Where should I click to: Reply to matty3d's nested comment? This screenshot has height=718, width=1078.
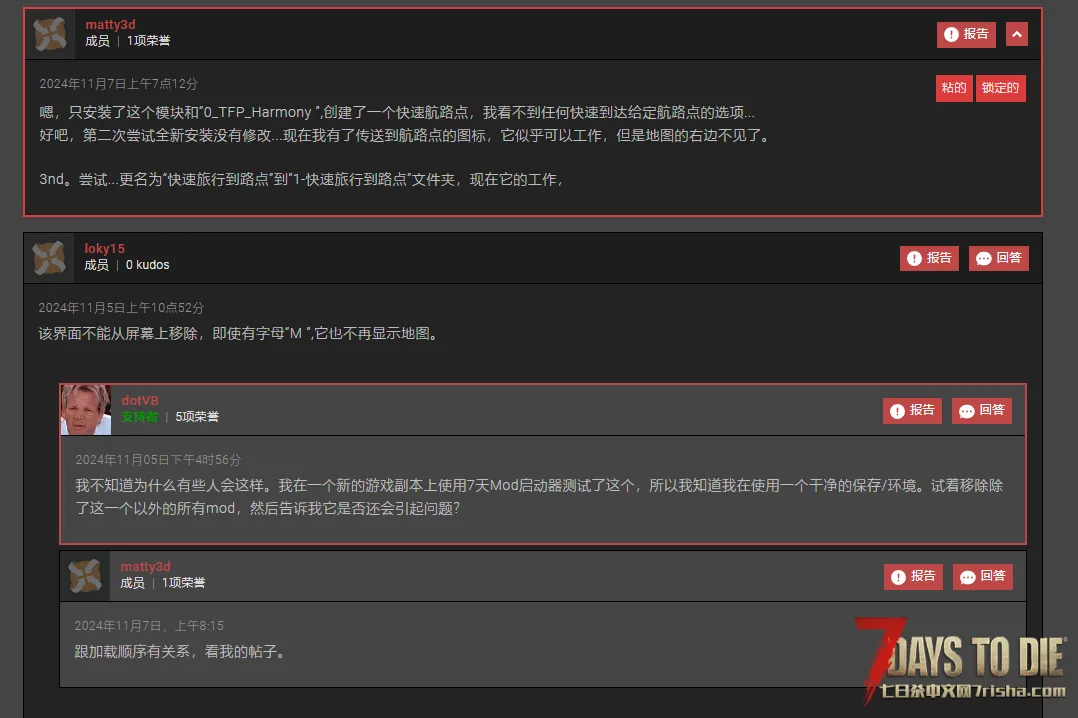click(982, 576)
